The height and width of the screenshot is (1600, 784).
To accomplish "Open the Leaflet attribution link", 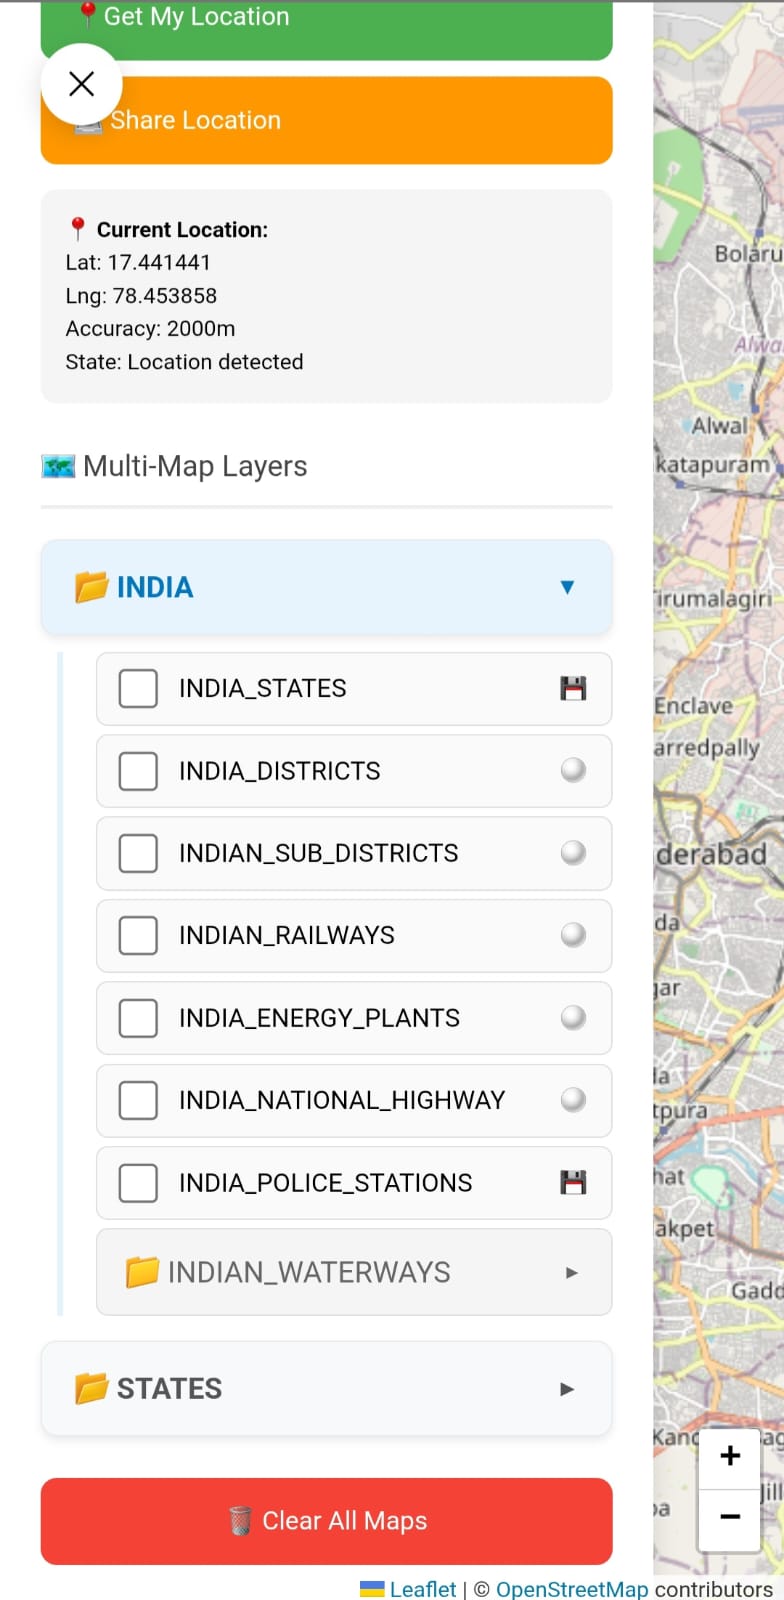I will 422,1589.
